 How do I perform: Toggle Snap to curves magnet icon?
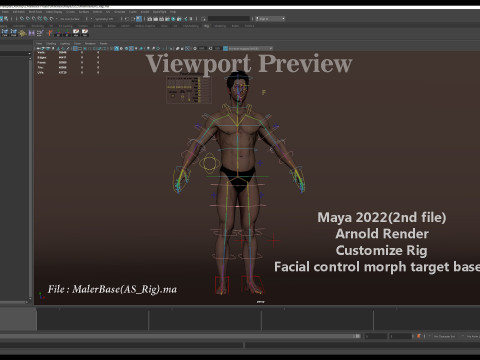click(x=28, y=19)
